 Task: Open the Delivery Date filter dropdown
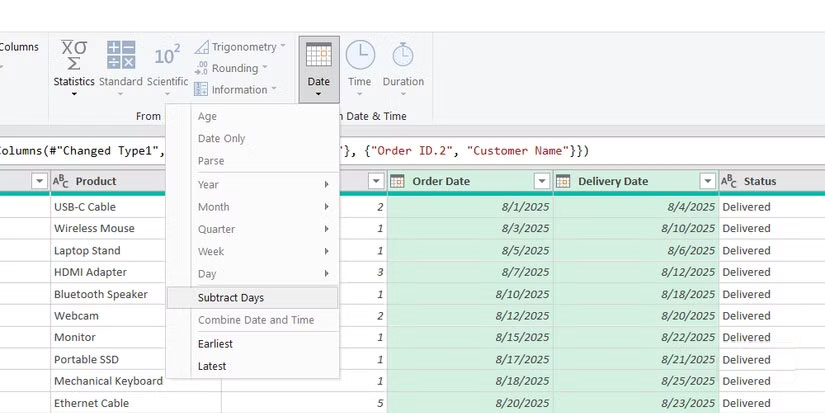pyautogui.click(x=706, y=181)
